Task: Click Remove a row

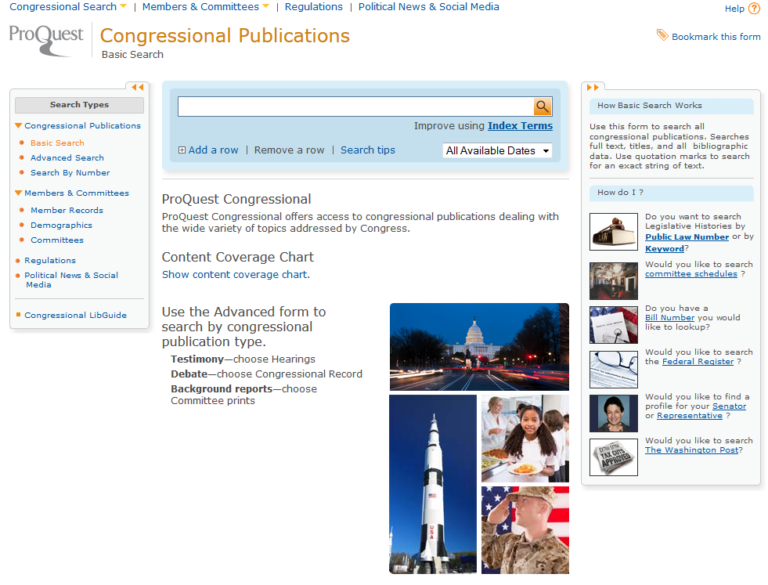Action: point(289,150)
